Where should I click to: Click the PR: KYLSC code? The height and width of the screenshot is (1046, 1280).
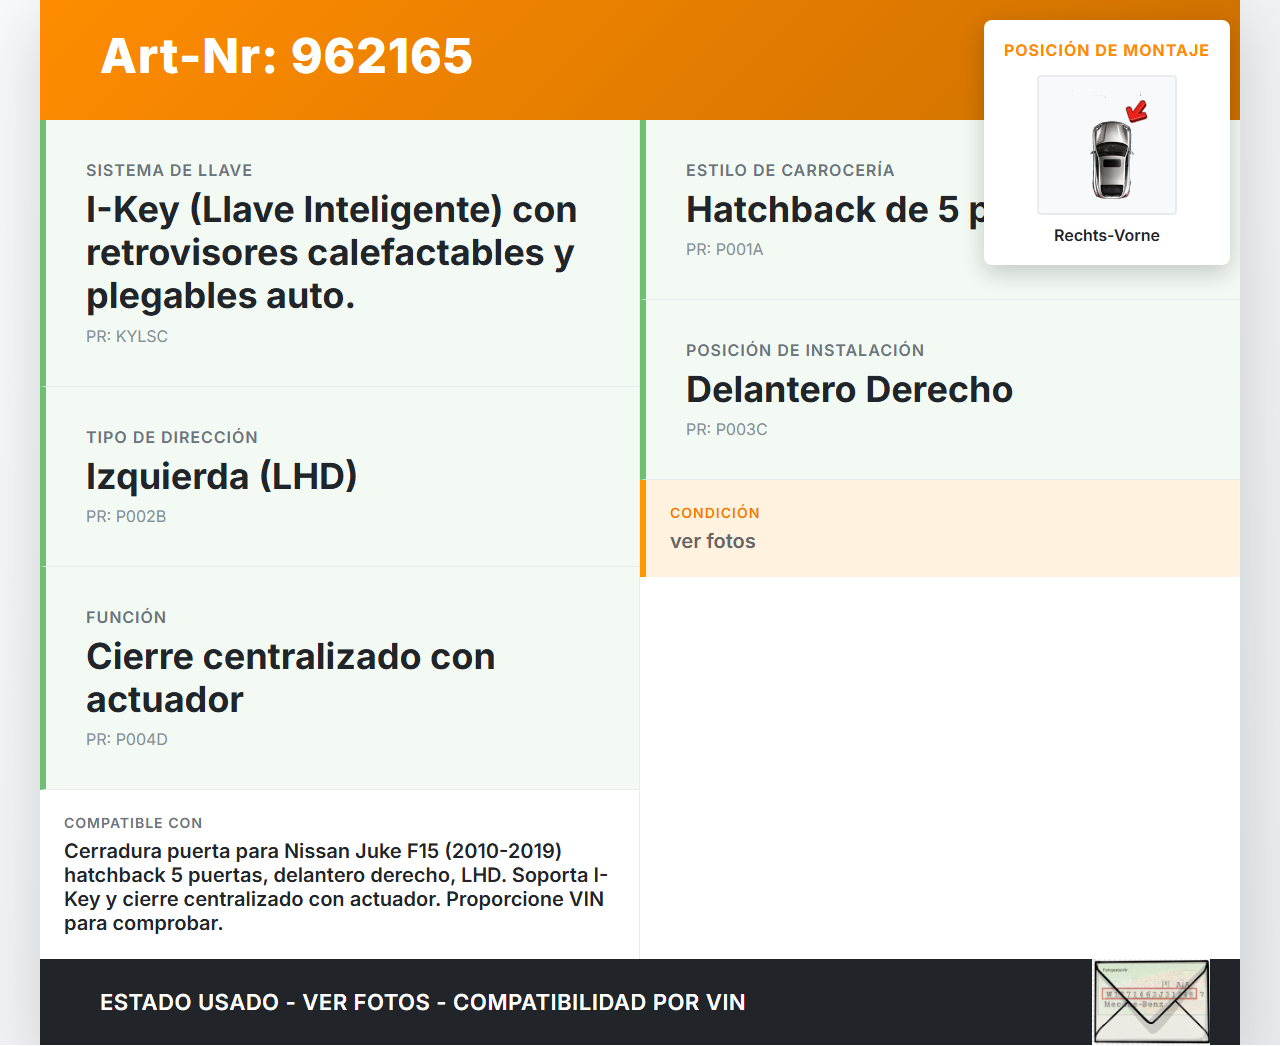click(127, 337)
